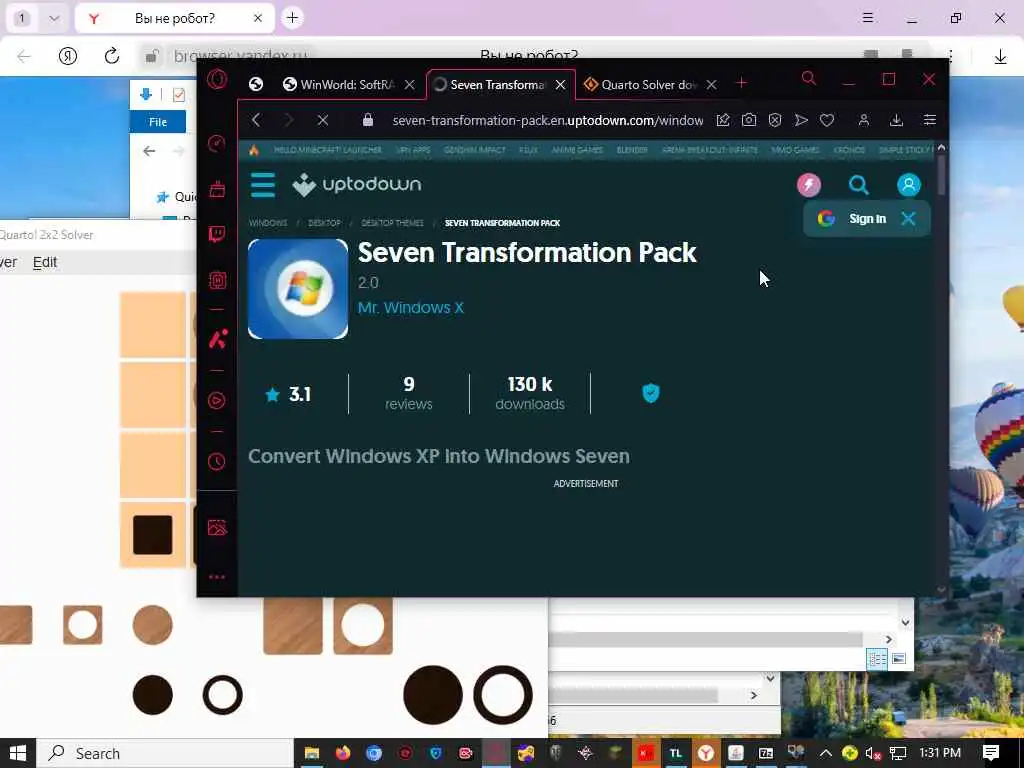
Task: Open the Uptodown hamburger menu
Action: [x=263, y=185]
